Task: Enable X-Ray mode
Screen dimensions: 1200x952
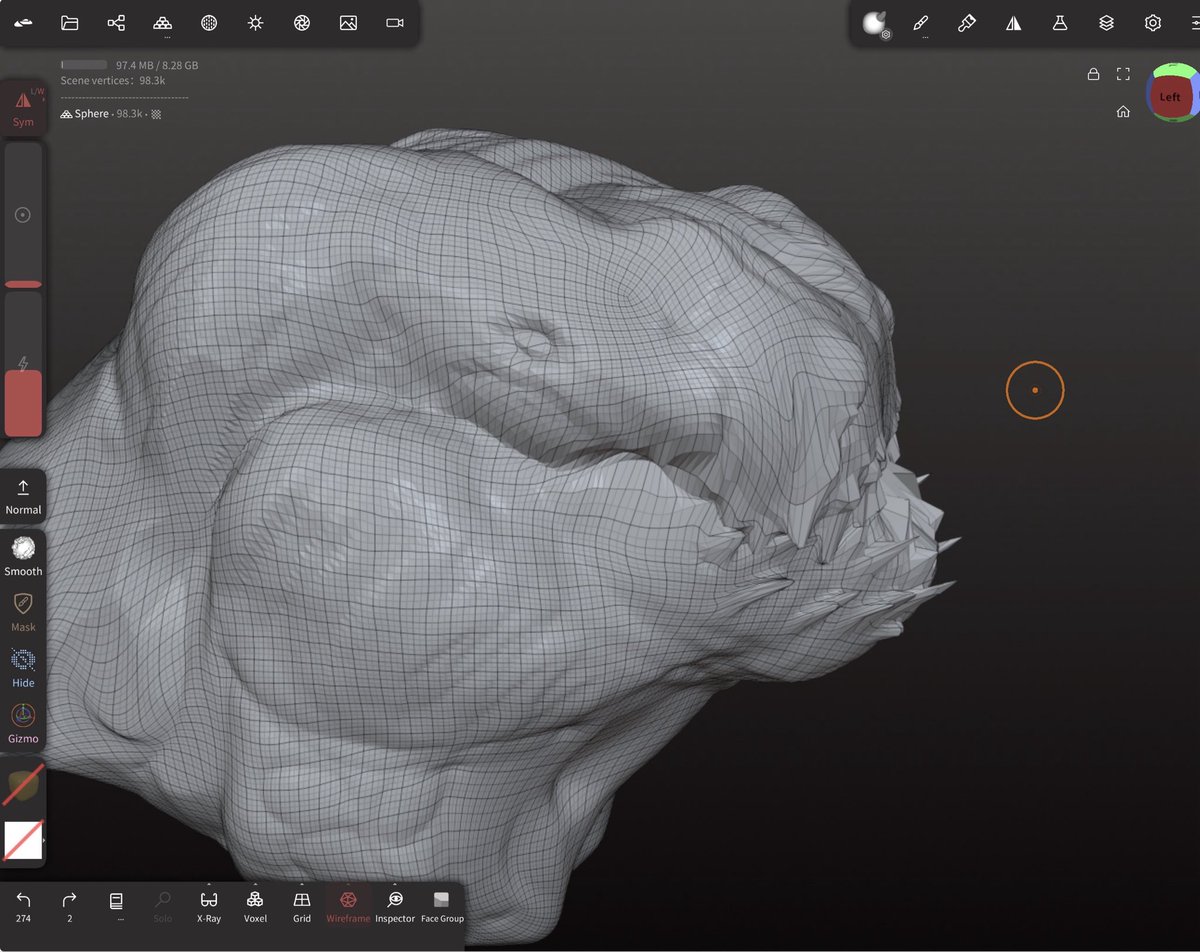Action: pyautogui.click(x=208, y=907)
